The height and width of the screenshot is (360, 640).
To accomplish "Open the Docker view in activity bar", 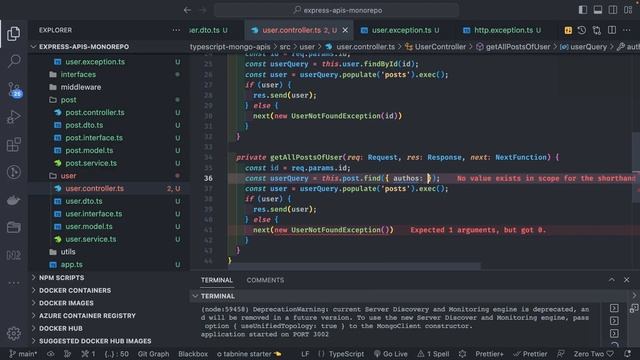I will click(x=13, y=200).
